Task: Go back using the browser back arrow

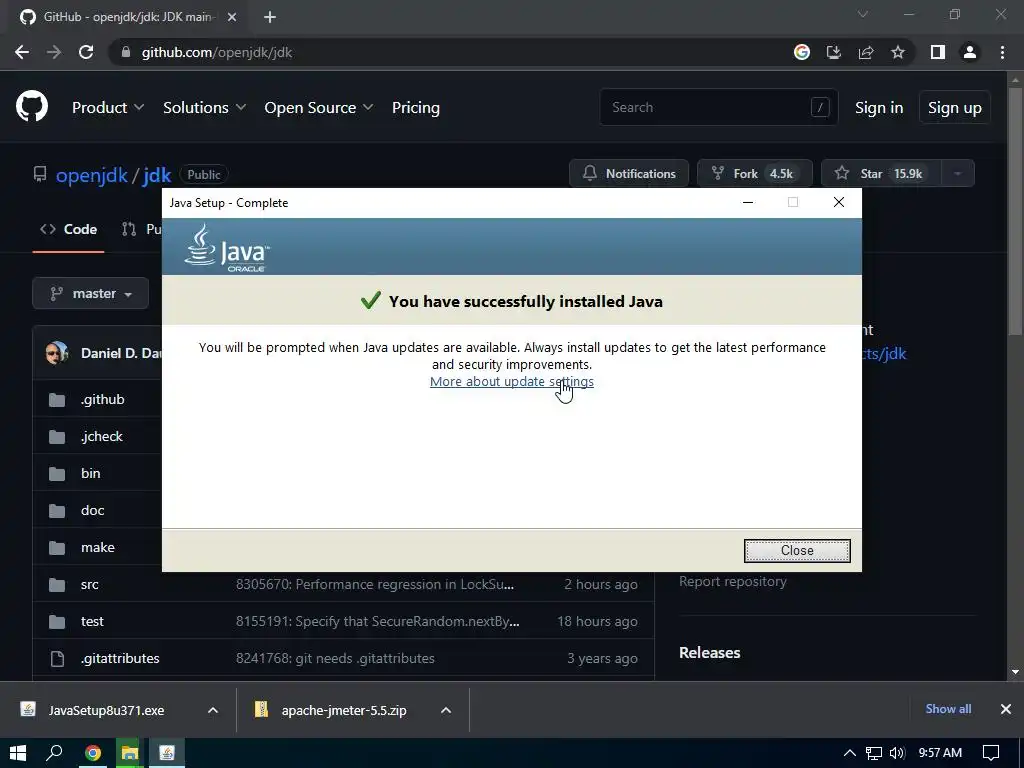Action: tap(22, 52)
